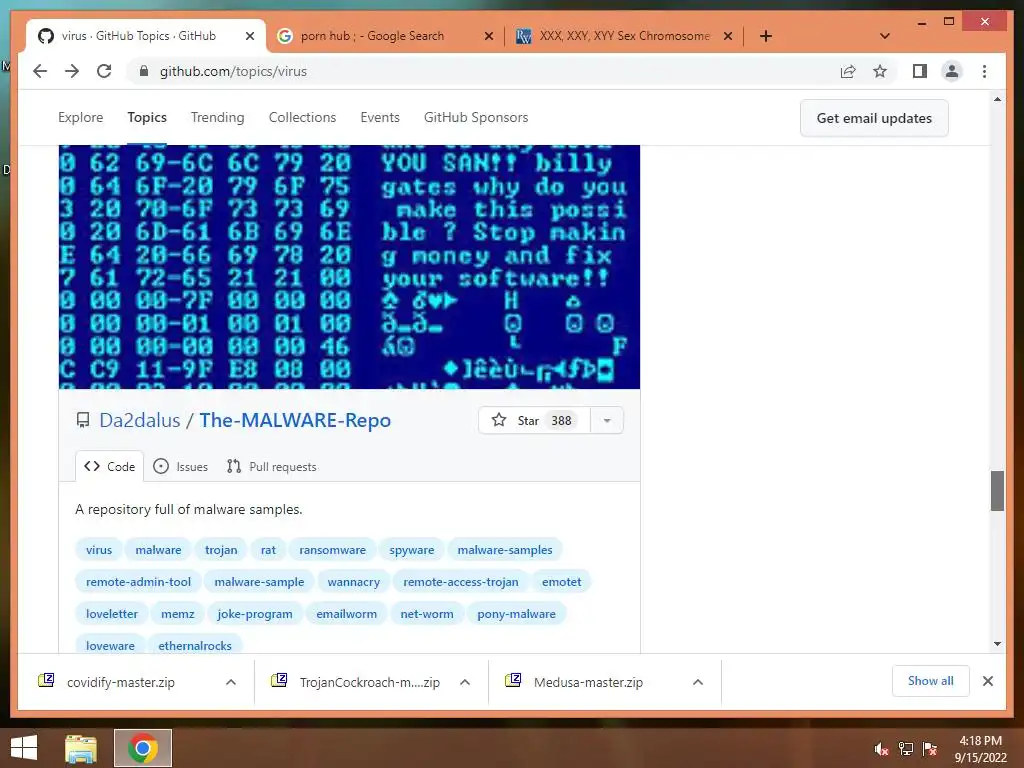The image size is (1024, 768).
Task: Expand the Star list dropdown arrow
Action: [607, 420]
